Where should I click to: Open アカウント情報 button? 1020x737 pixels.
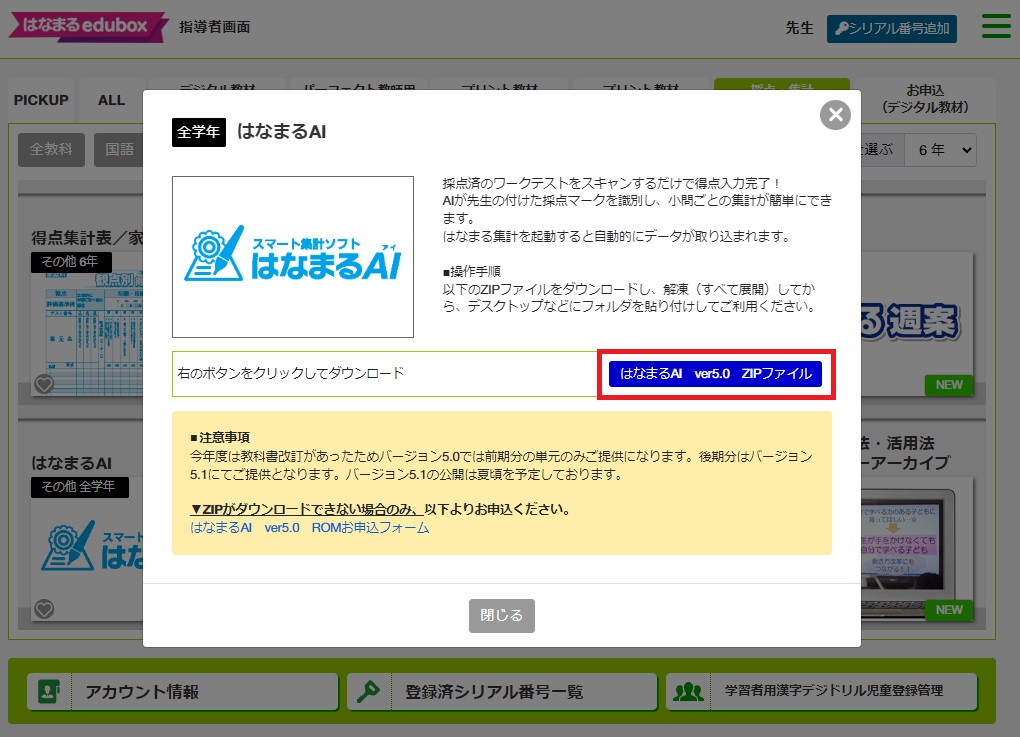click(x=183, y=691)
